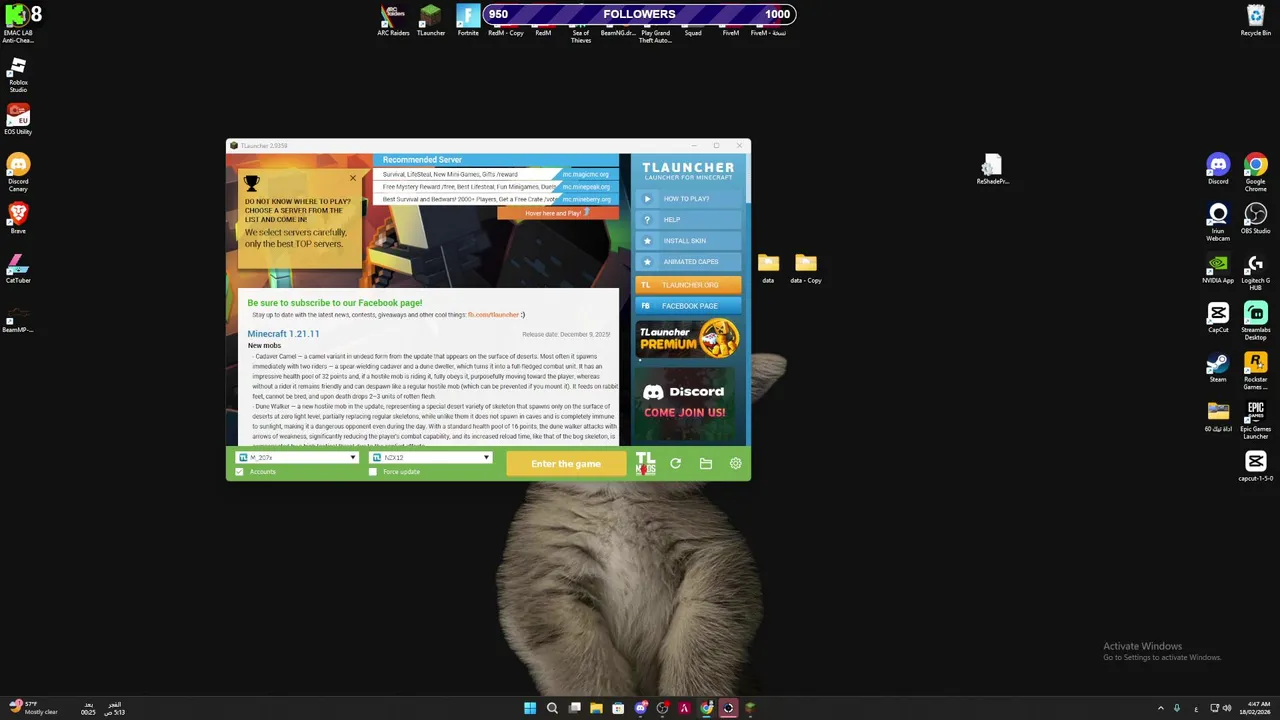Select the data - Copy desktop folder
Viewport: 1280px width, 720px height.
point(806,268)
